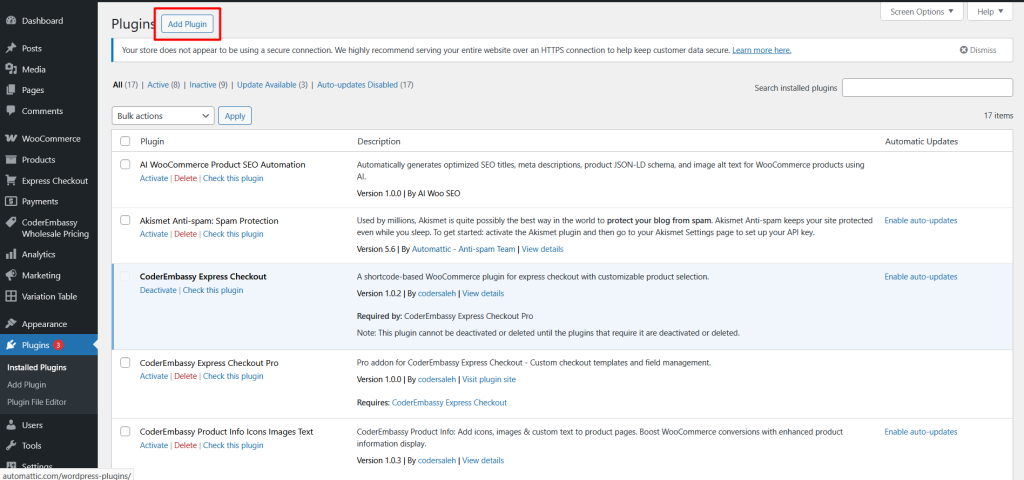Select the AI WooCommerce Product SEO Automation checkbox
The width and height of the screenshot is (1024, 480).
pos(125,164)
